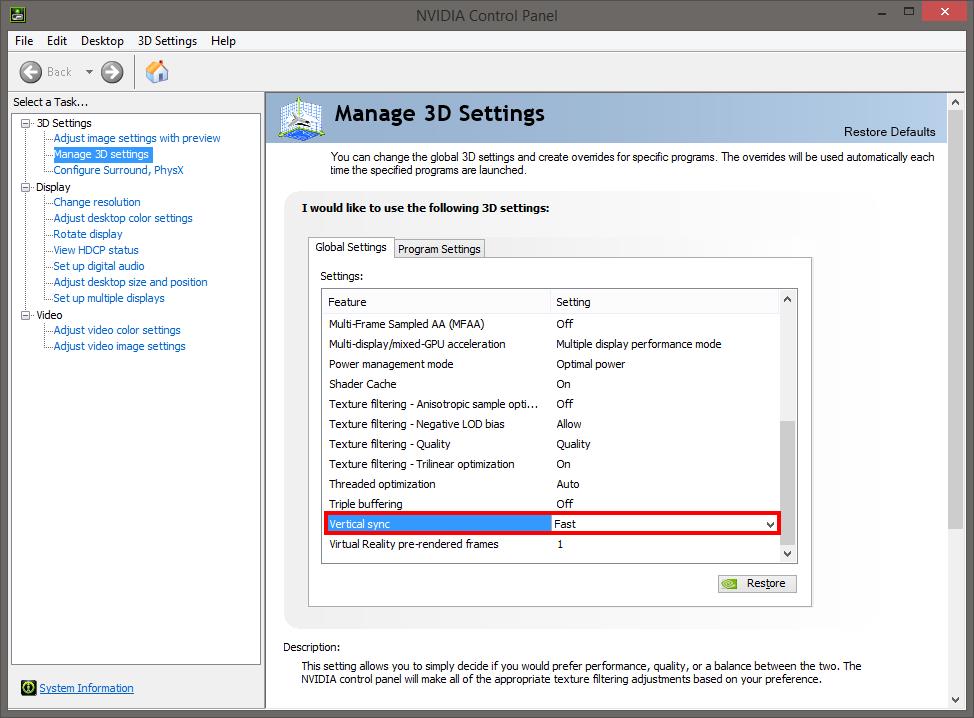Open the Back history dropdown arrow
The image size is (974, 718).
[x=89, y=72]
